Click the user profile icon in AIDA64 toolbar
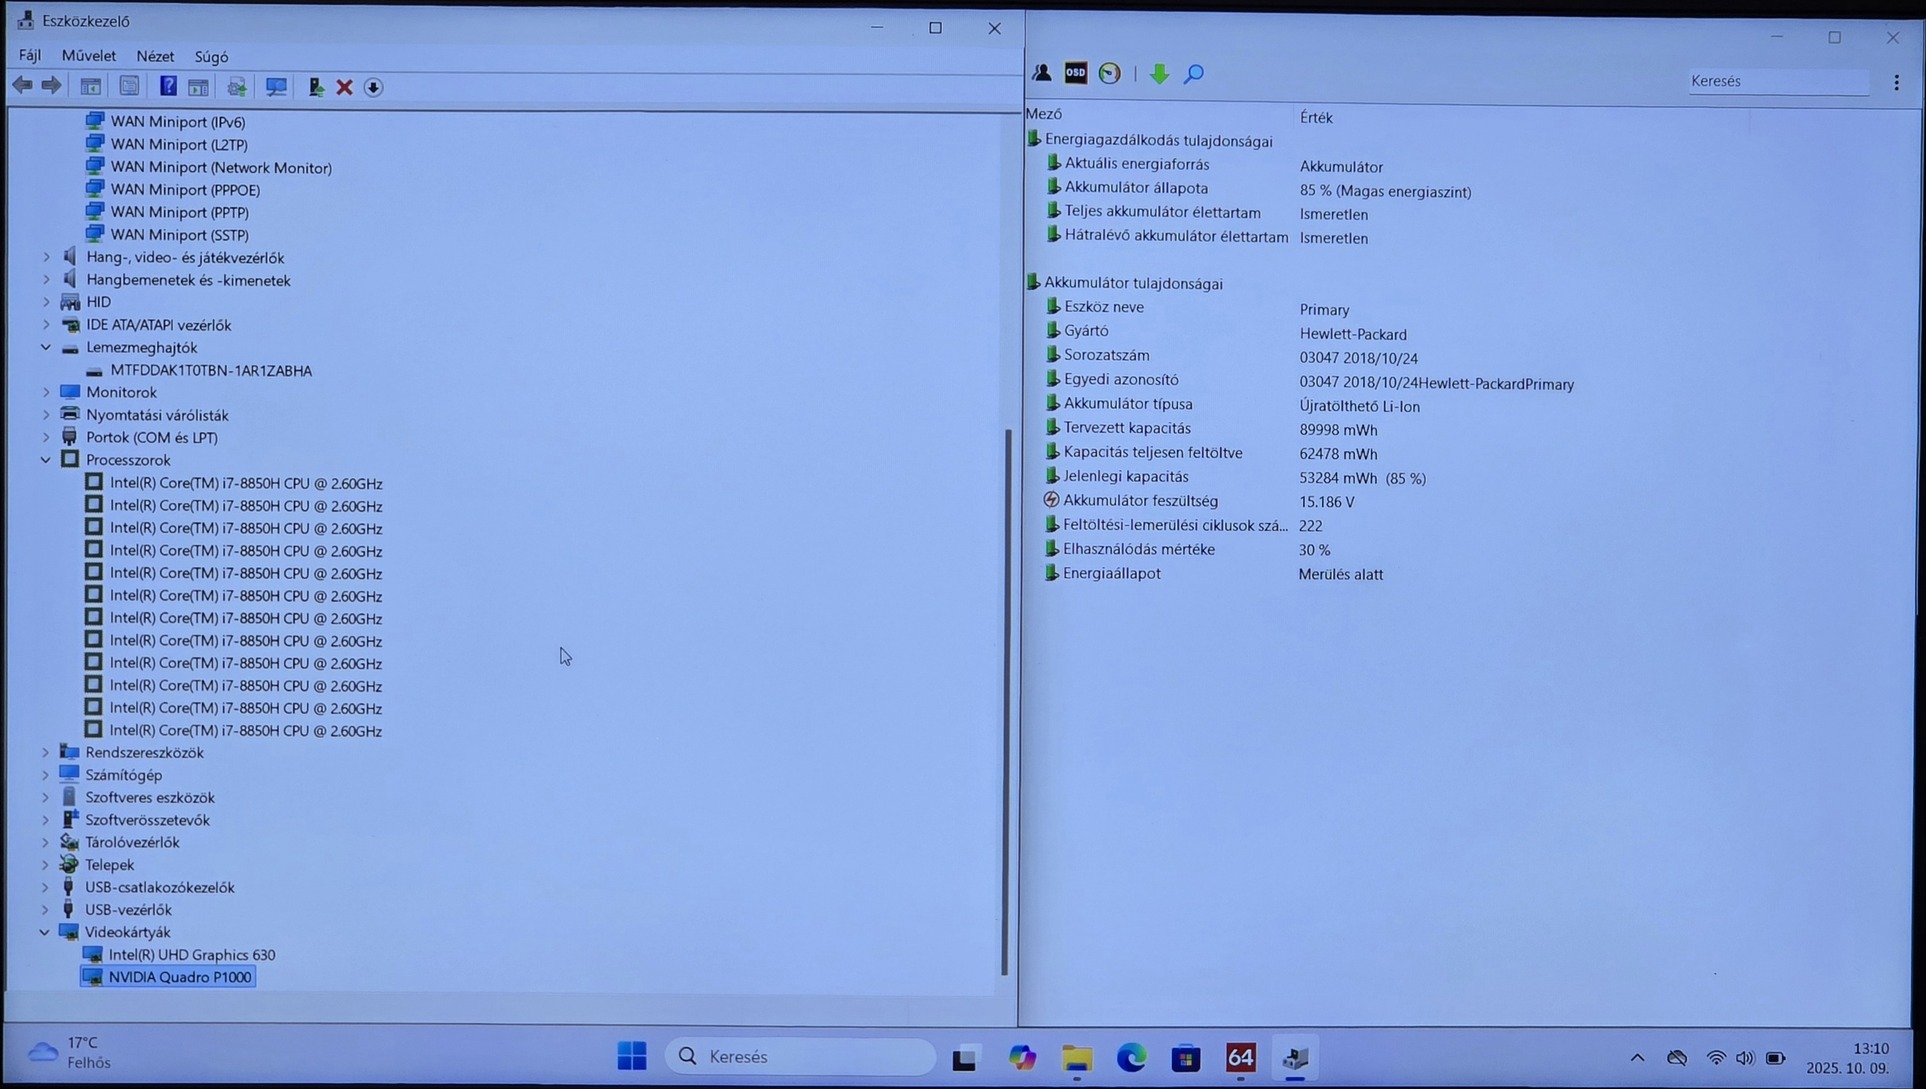 pyautogui.click(x=1042, y=73)
